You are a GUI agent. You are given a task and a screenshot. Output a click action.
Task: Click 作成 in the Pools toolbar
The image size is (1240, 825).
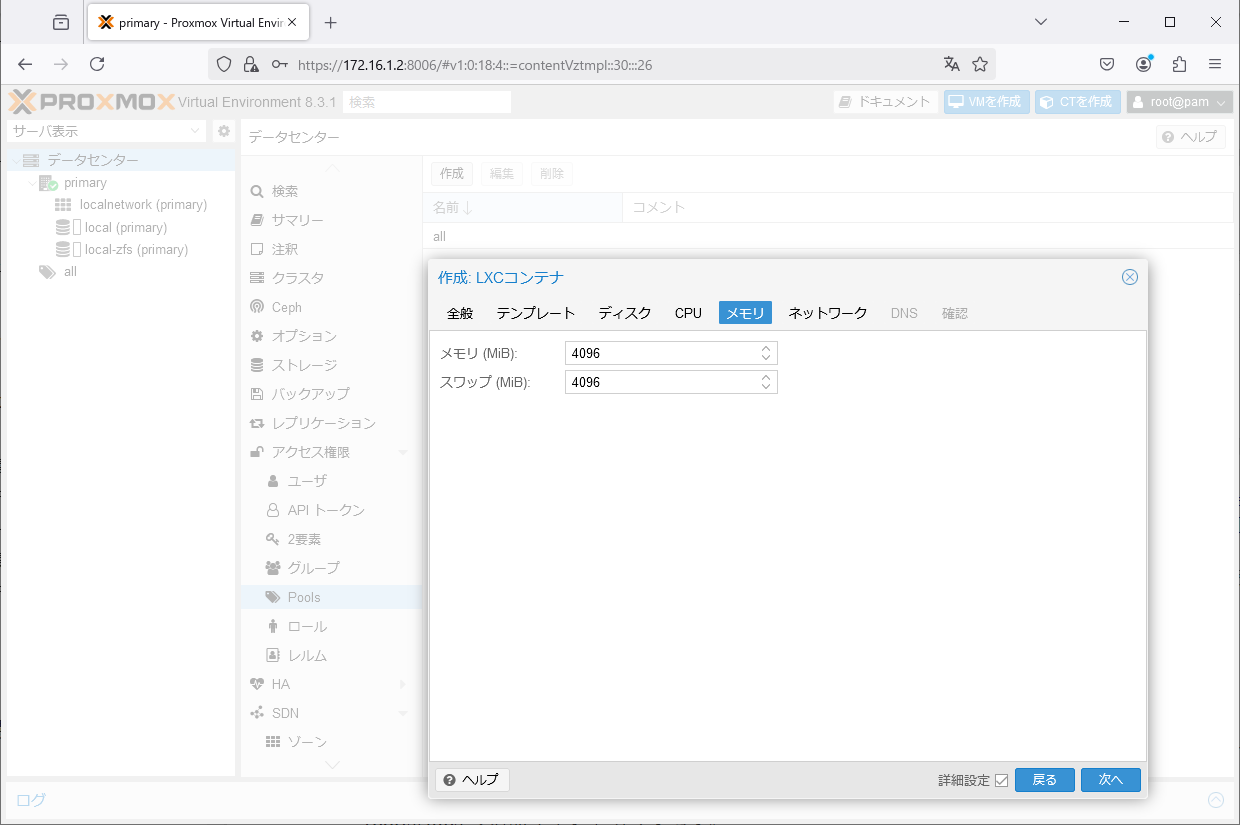click(452, 173)
